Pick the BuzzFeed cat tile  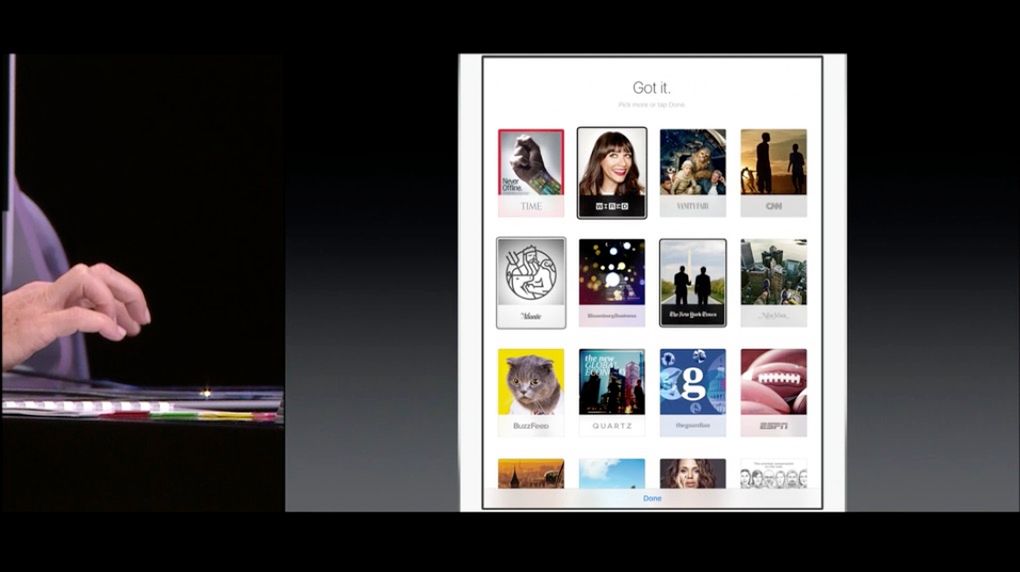pyautogui.click(x=531, y=392)
